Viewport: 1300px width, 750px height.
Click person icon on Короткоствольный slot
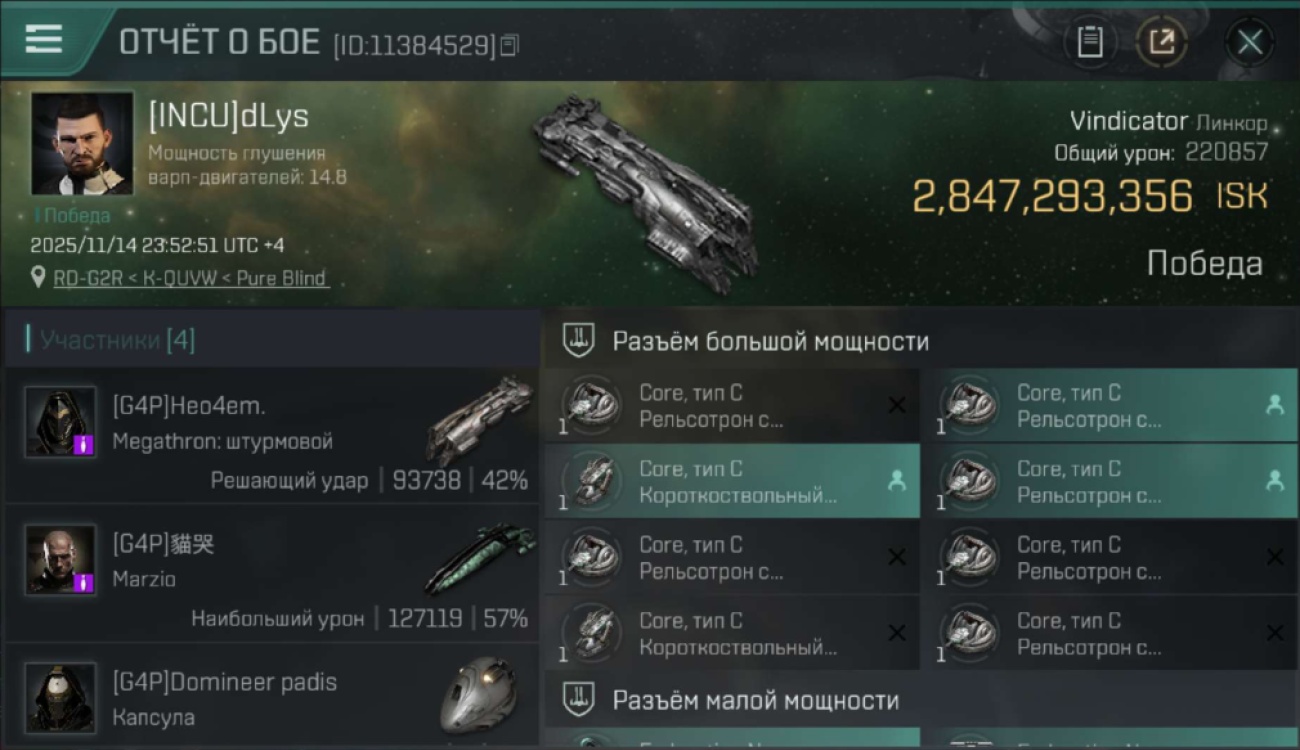pos(897,481)
